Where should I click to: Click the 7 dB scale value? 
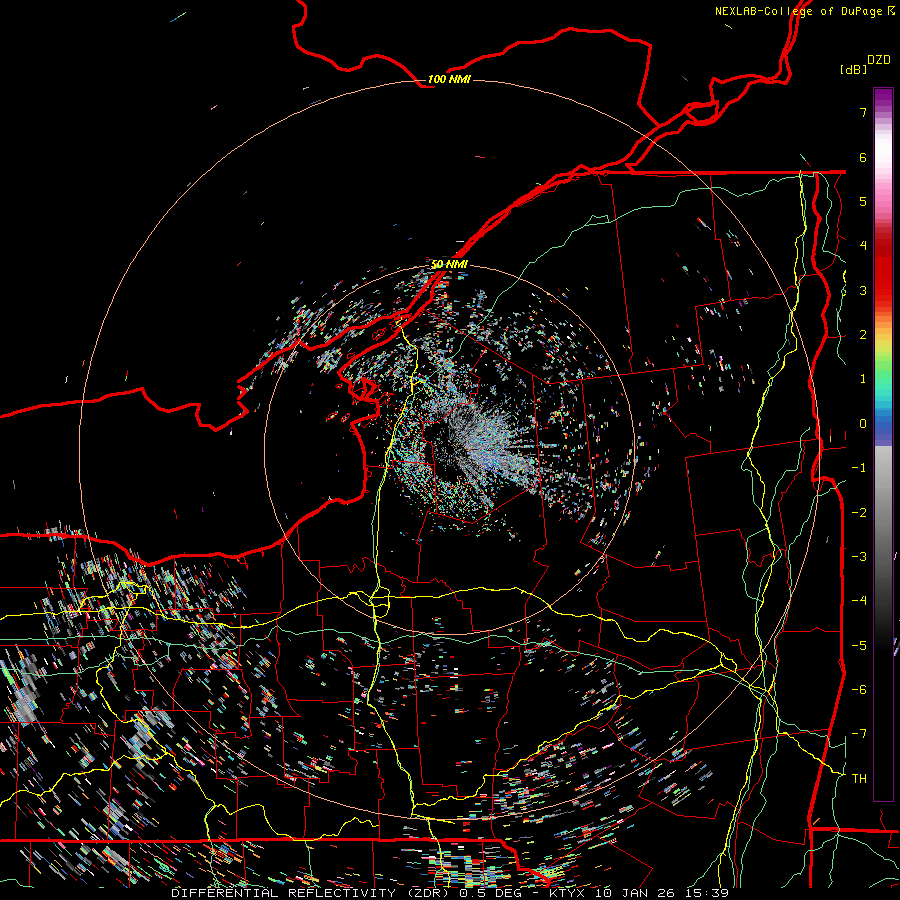point(863,112)
